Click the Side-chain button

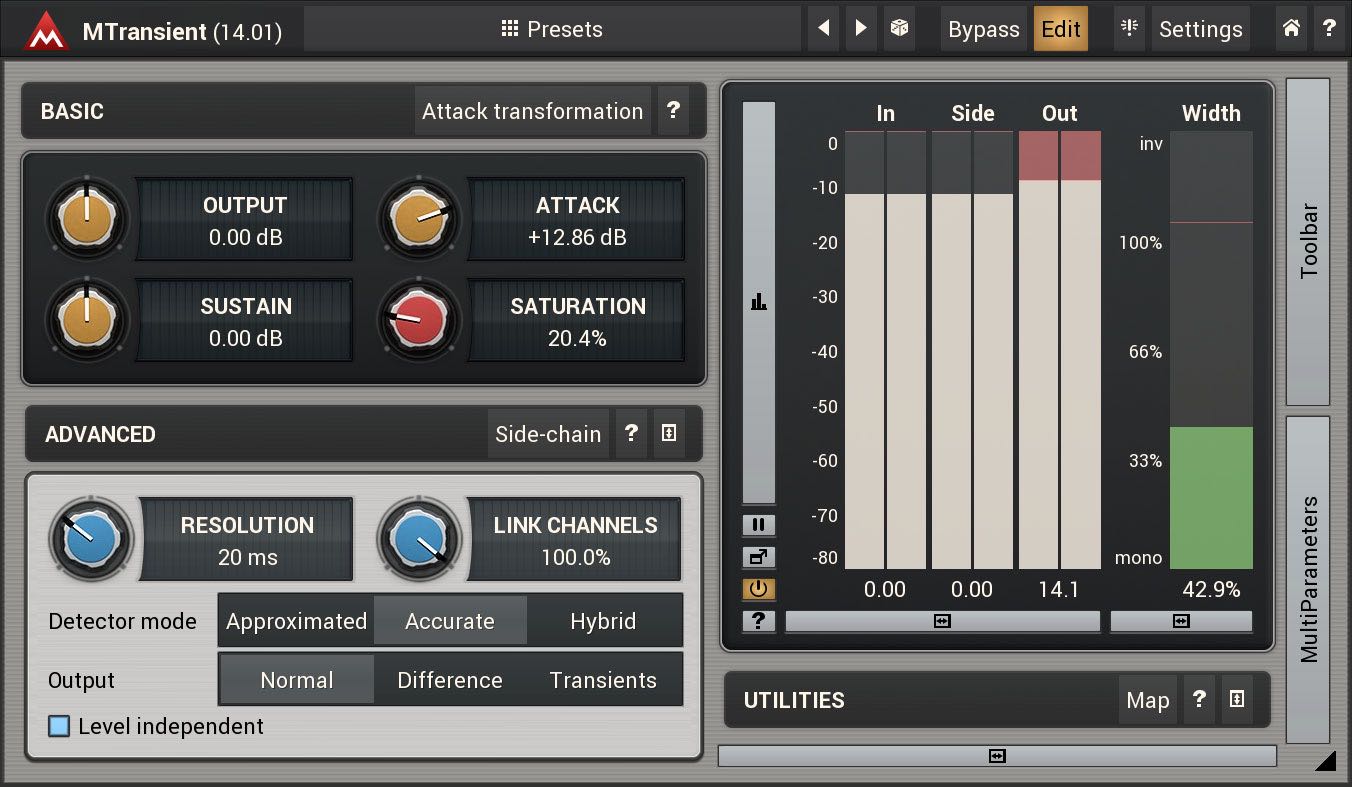pos(548,434)
